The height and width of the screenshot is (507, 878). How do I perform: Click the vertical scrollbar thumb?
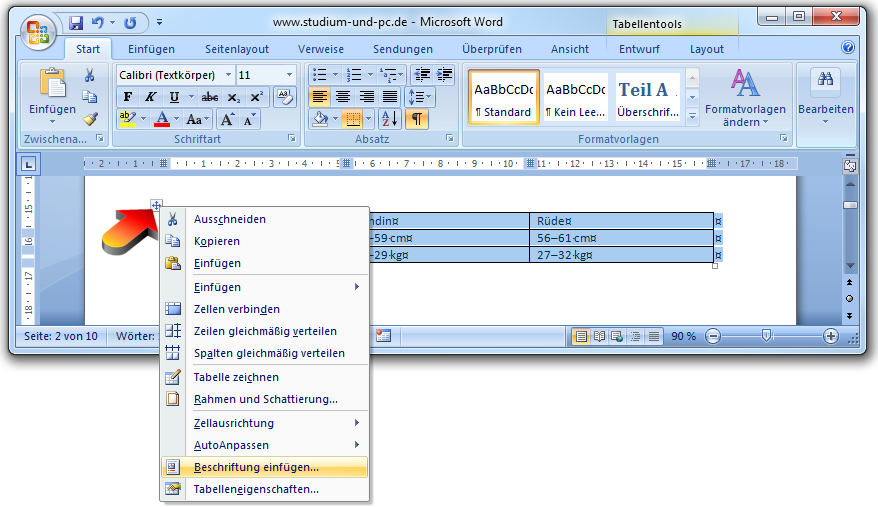(850, 205)
